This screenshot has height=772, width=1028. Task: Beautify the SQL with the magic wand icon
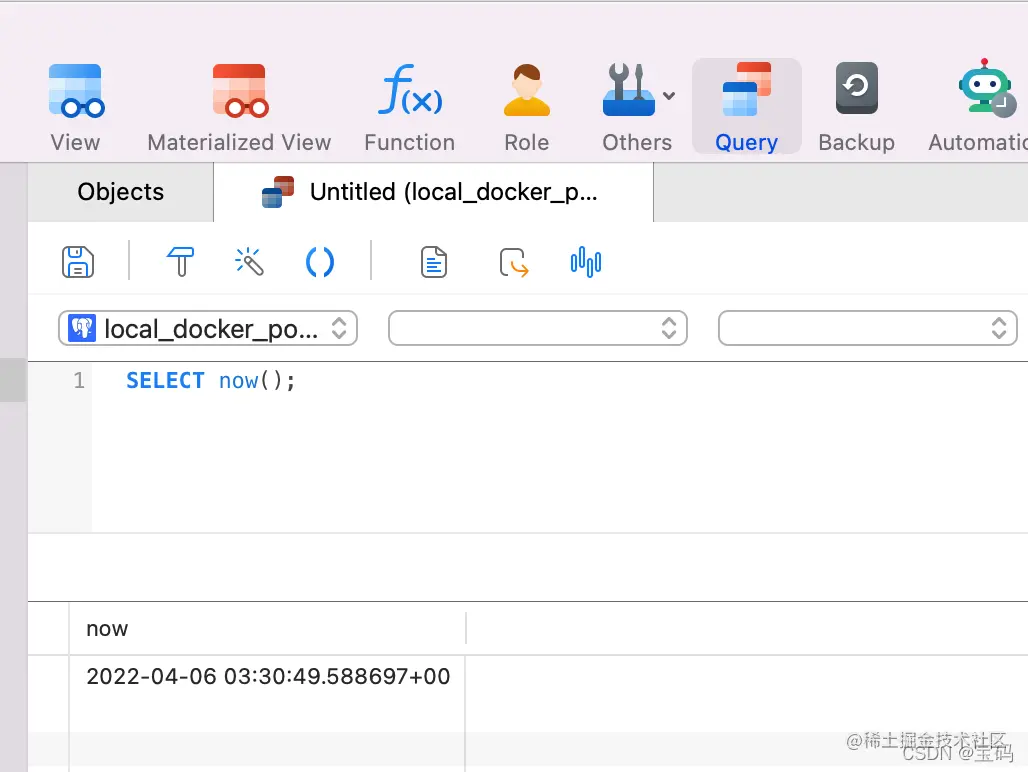click(x=249, y=261)
